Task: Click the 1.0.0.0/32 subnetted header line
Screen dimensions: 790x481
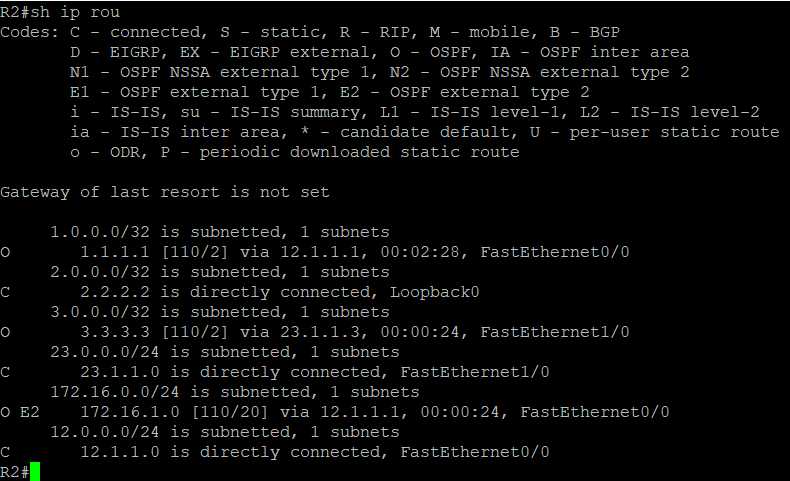Action: 220,232
